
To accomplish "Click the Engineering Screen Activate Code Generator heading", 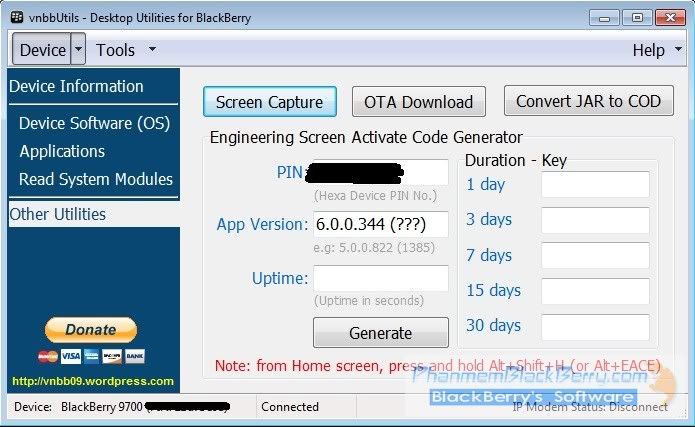I will (x=366, y=137).
